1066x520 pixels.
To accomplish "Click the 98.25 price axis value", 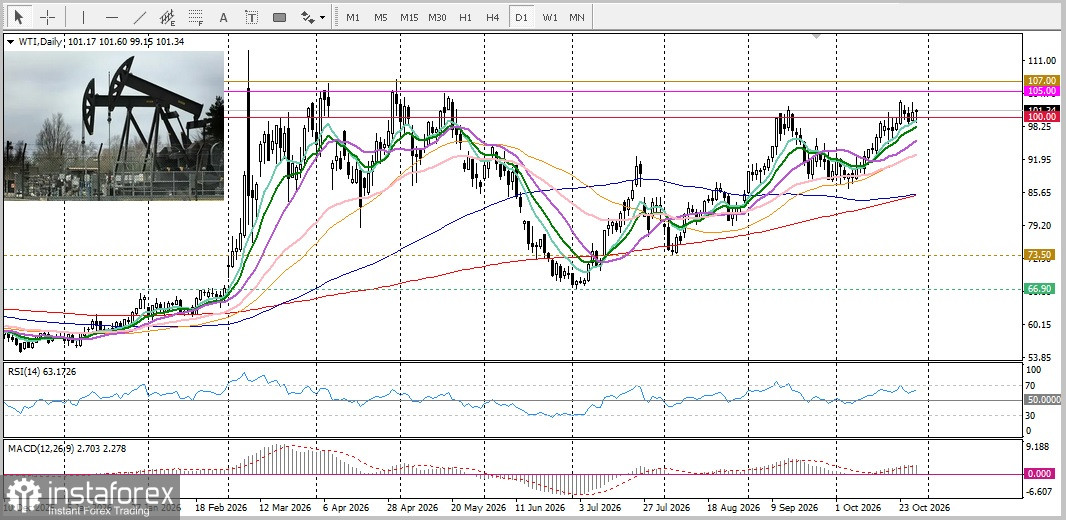I will coord(1042,126).
